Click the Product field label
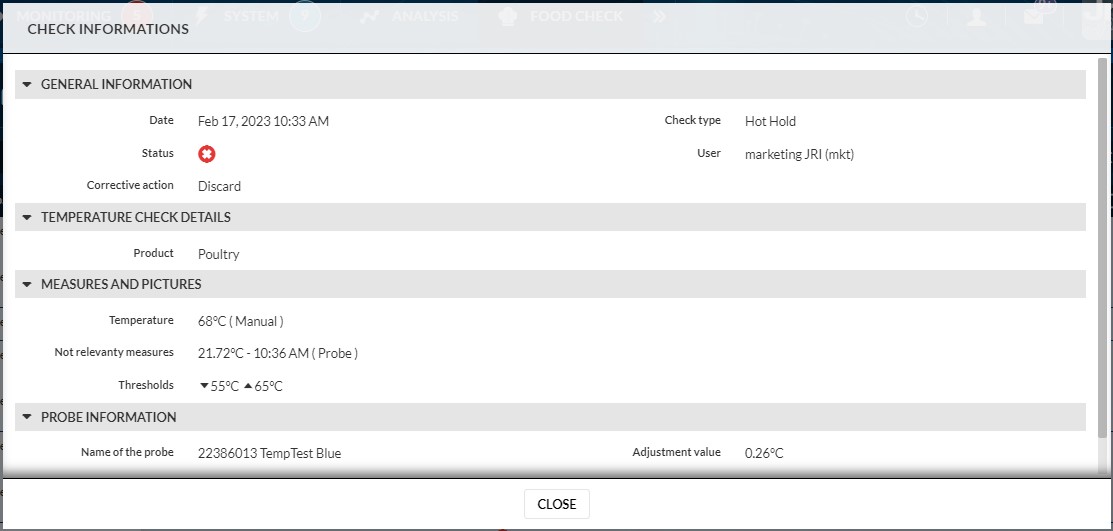Viewport: 1113px width, 531px height. tap(153, 253)
